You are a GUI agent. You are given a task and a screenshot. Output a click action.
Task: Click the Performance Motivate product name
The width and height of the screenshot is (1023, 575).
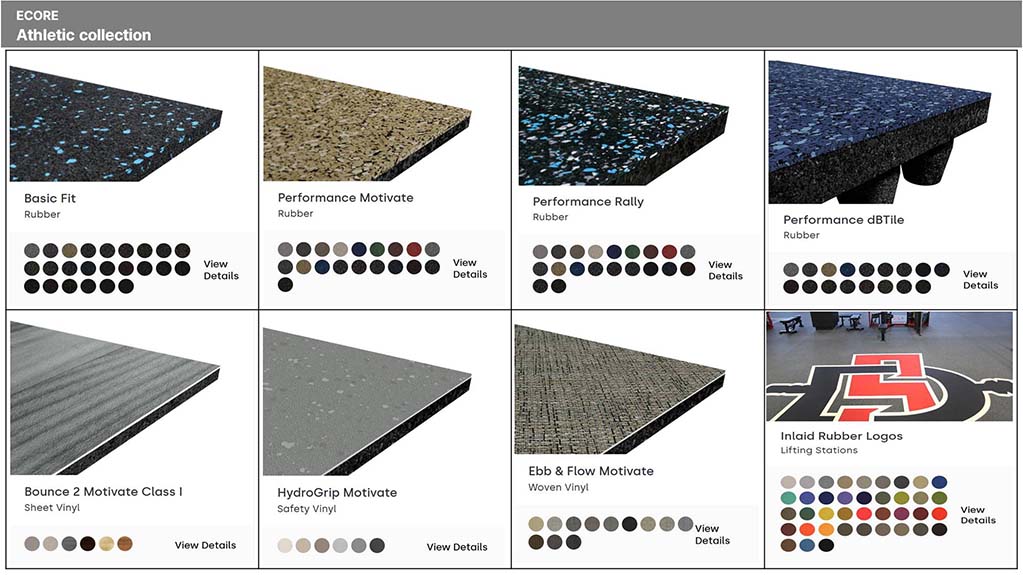pyautogui.click(x=345, y=197)
